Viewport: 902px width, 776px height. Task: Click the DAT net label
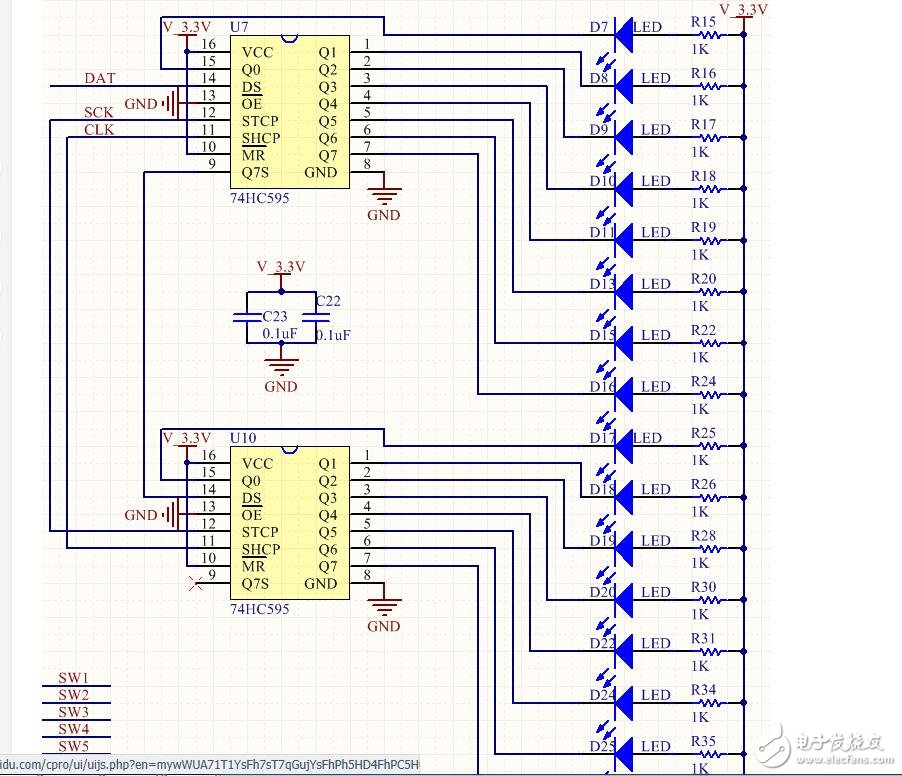pos(99,78)
